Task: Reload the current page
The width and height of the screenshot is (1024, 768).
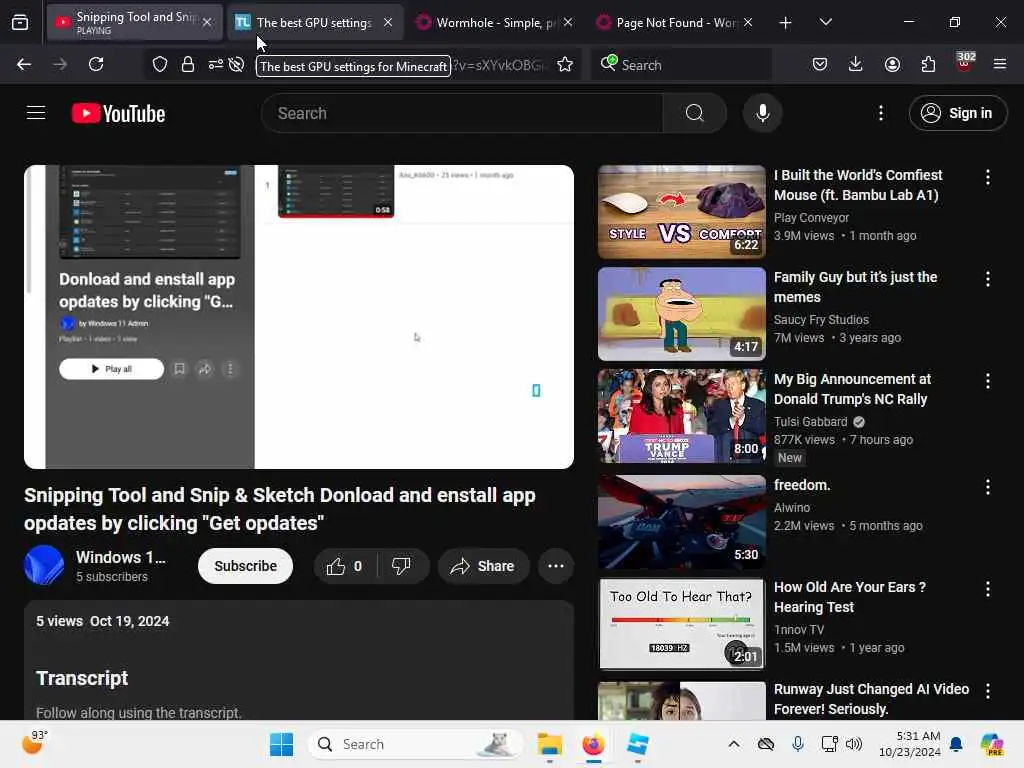Action: [96, 64]
